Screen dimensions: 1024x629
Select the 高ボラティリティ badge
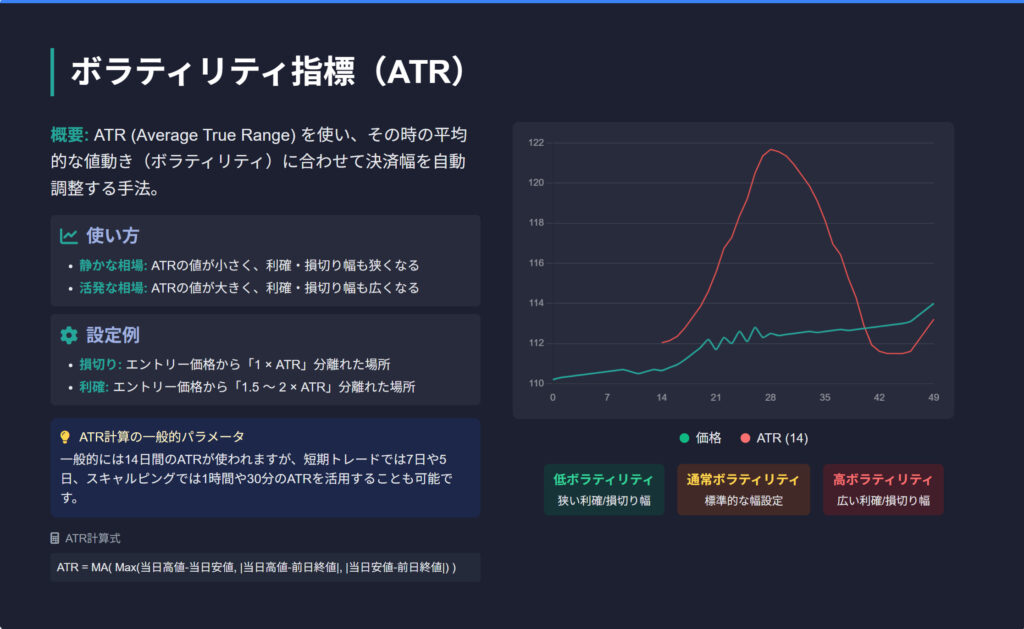882,489
